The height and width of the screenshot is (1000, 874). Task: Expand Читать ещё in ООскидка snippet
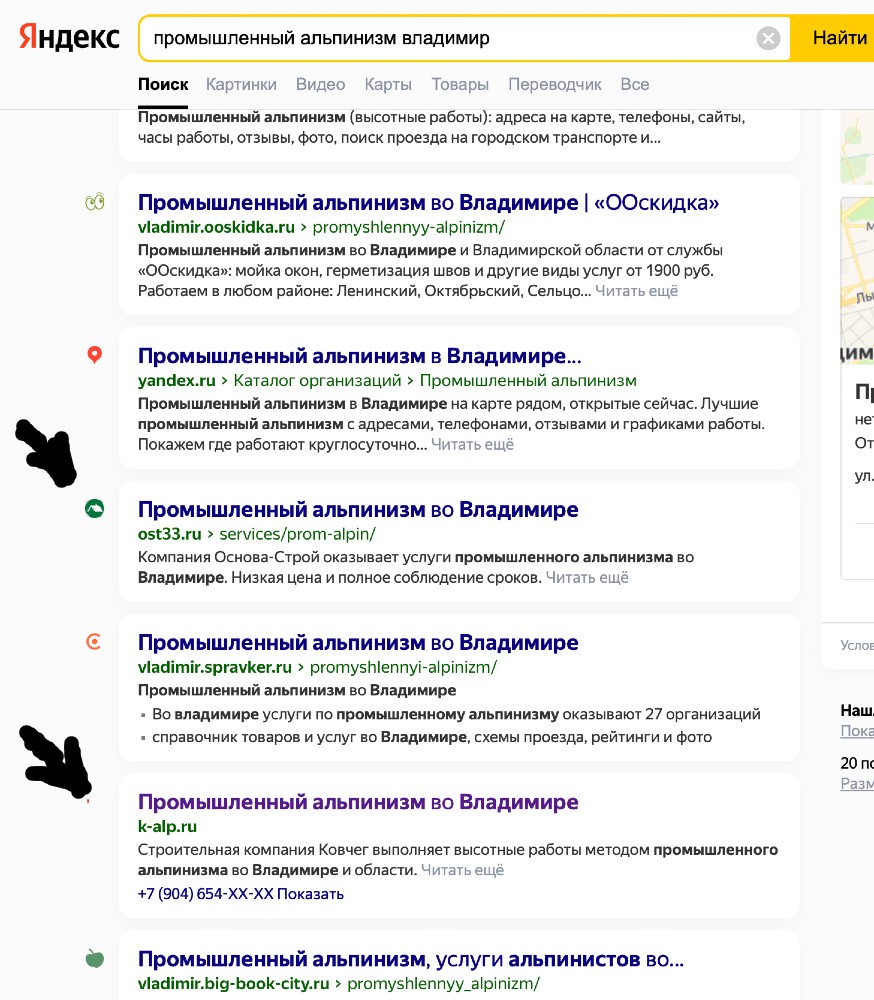[636, 291]
